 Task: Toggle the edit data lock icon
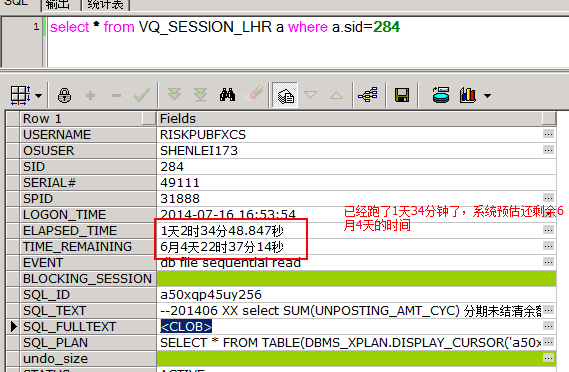tap(64, 95)
